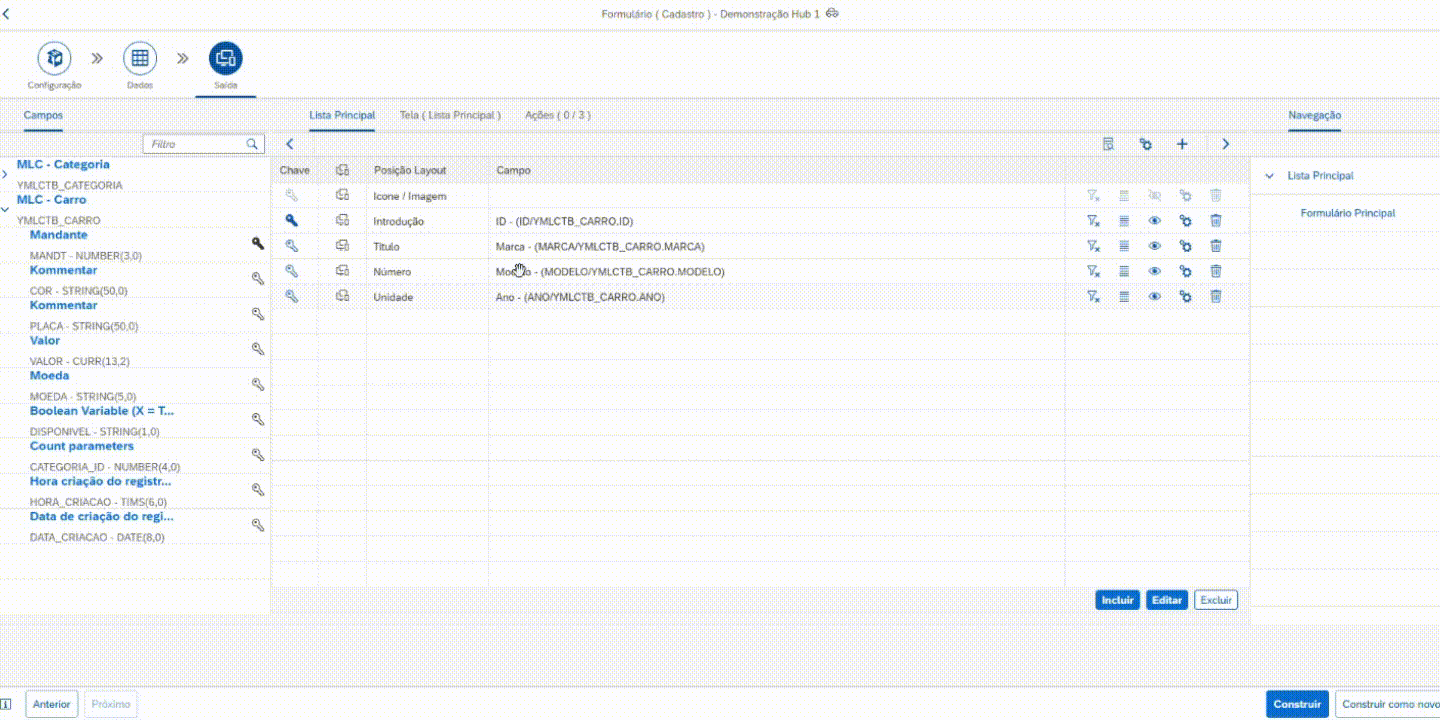Switch to Tela ( Lista Principal ) tab
The height and width of the screenshot is (720, 1440).
click(x=450, y=115)
